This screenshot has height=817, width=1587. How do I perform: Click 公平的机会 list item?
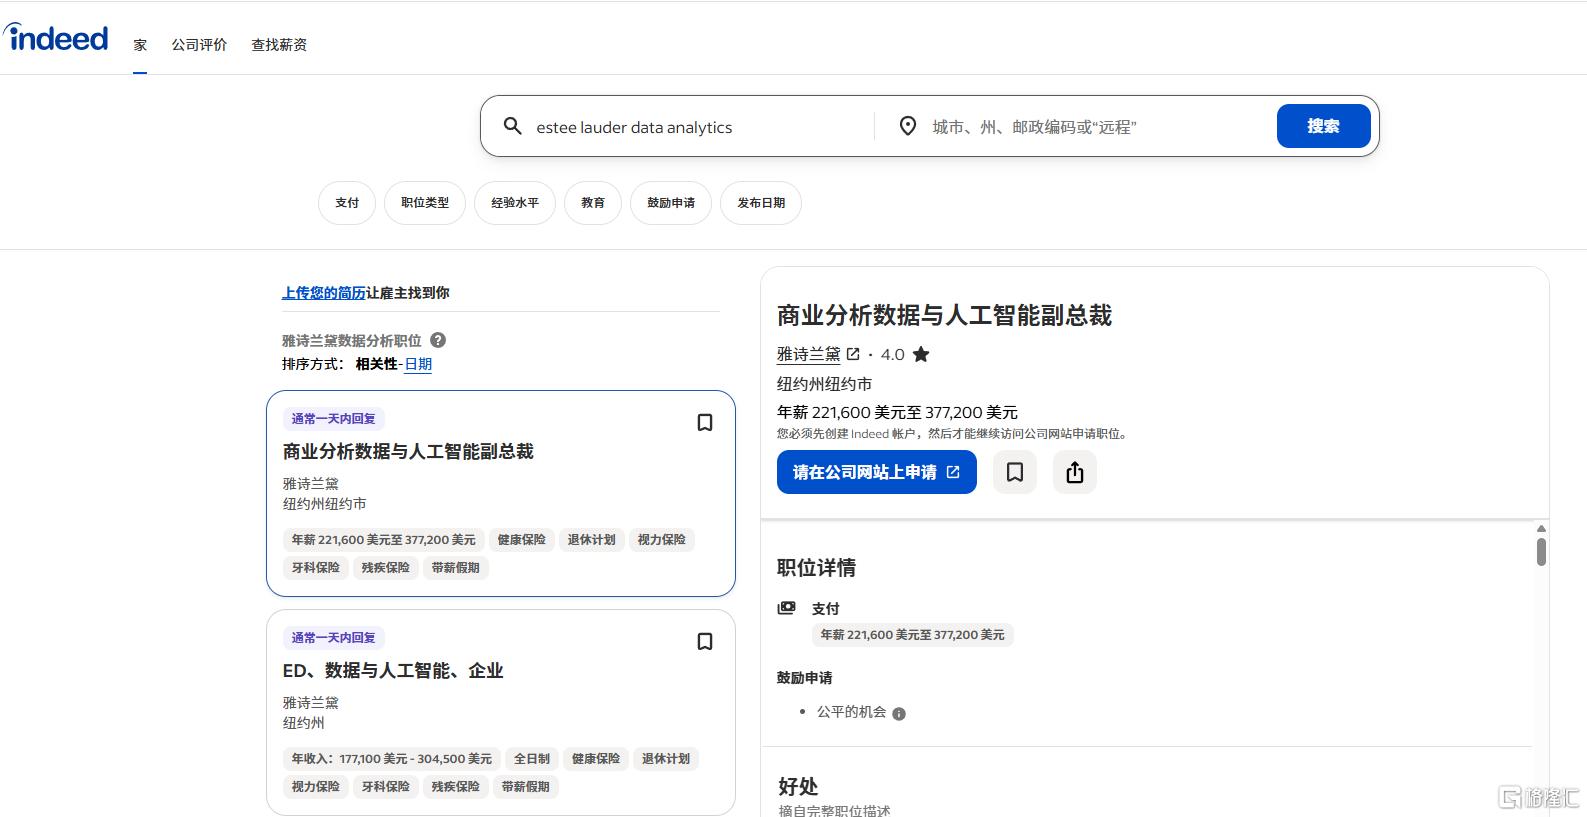coord(852,712)
